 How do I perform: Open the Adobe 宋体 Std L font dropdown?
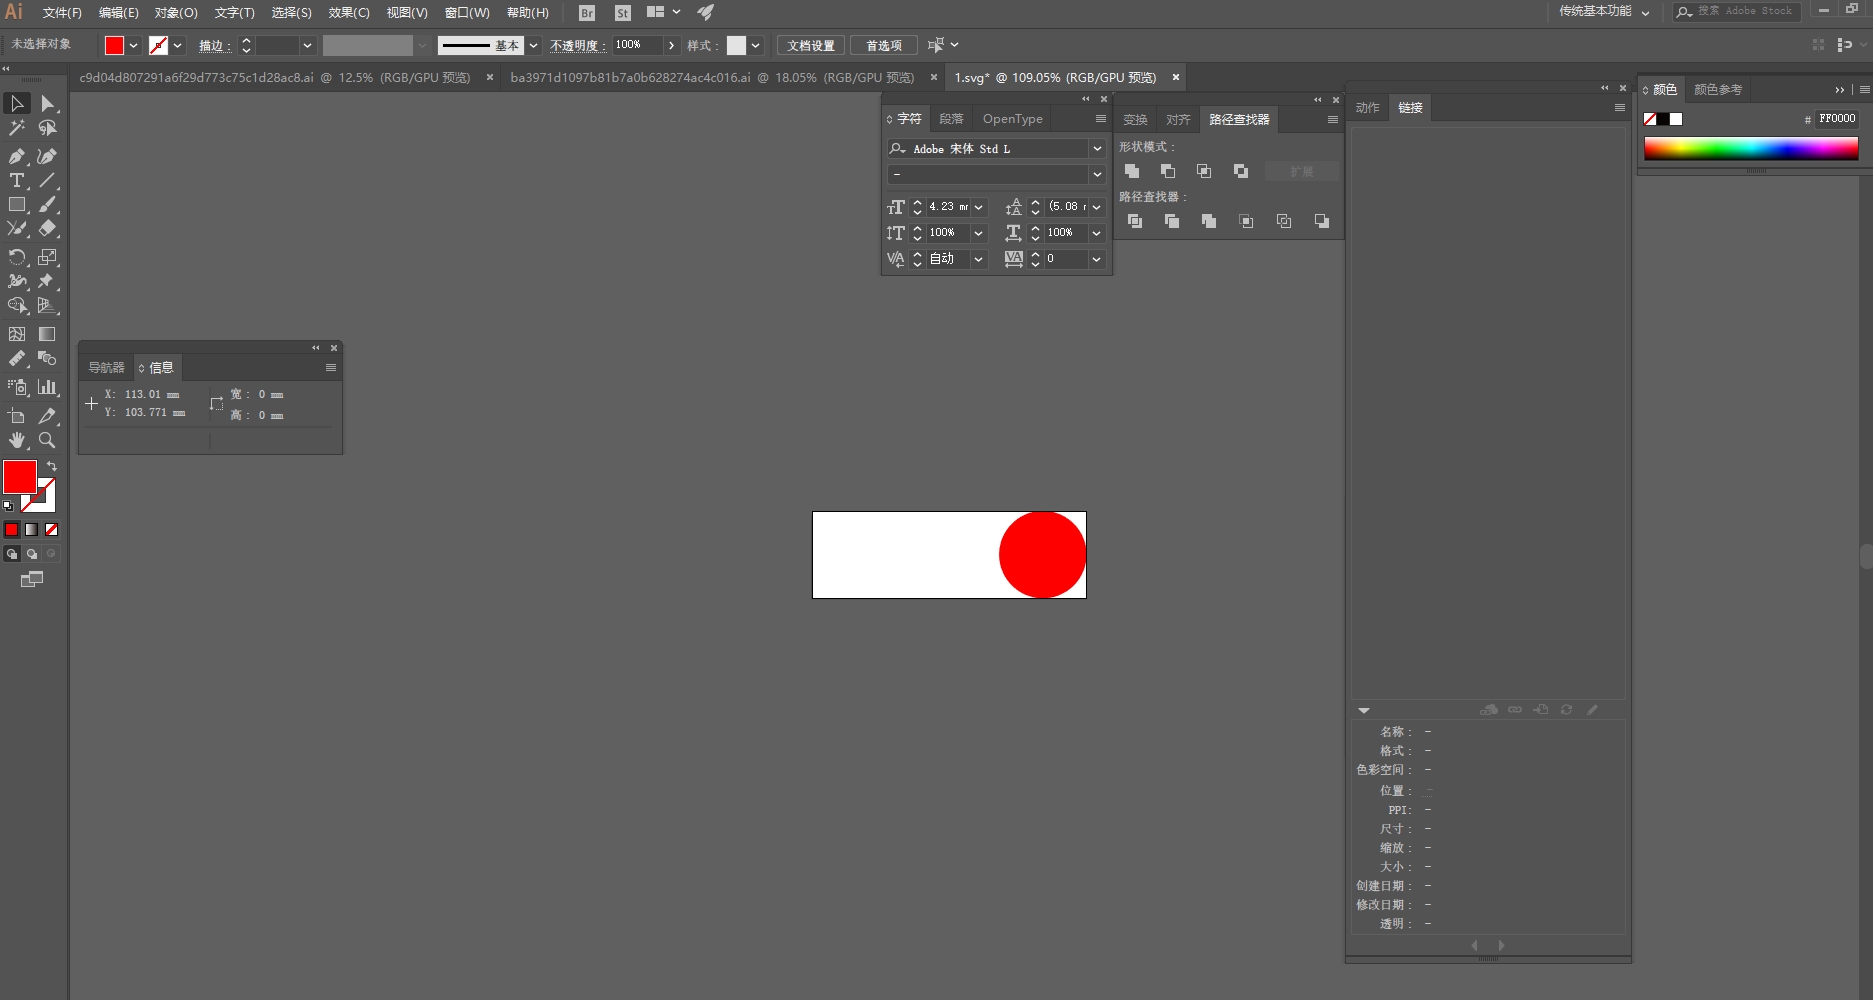1097,149
